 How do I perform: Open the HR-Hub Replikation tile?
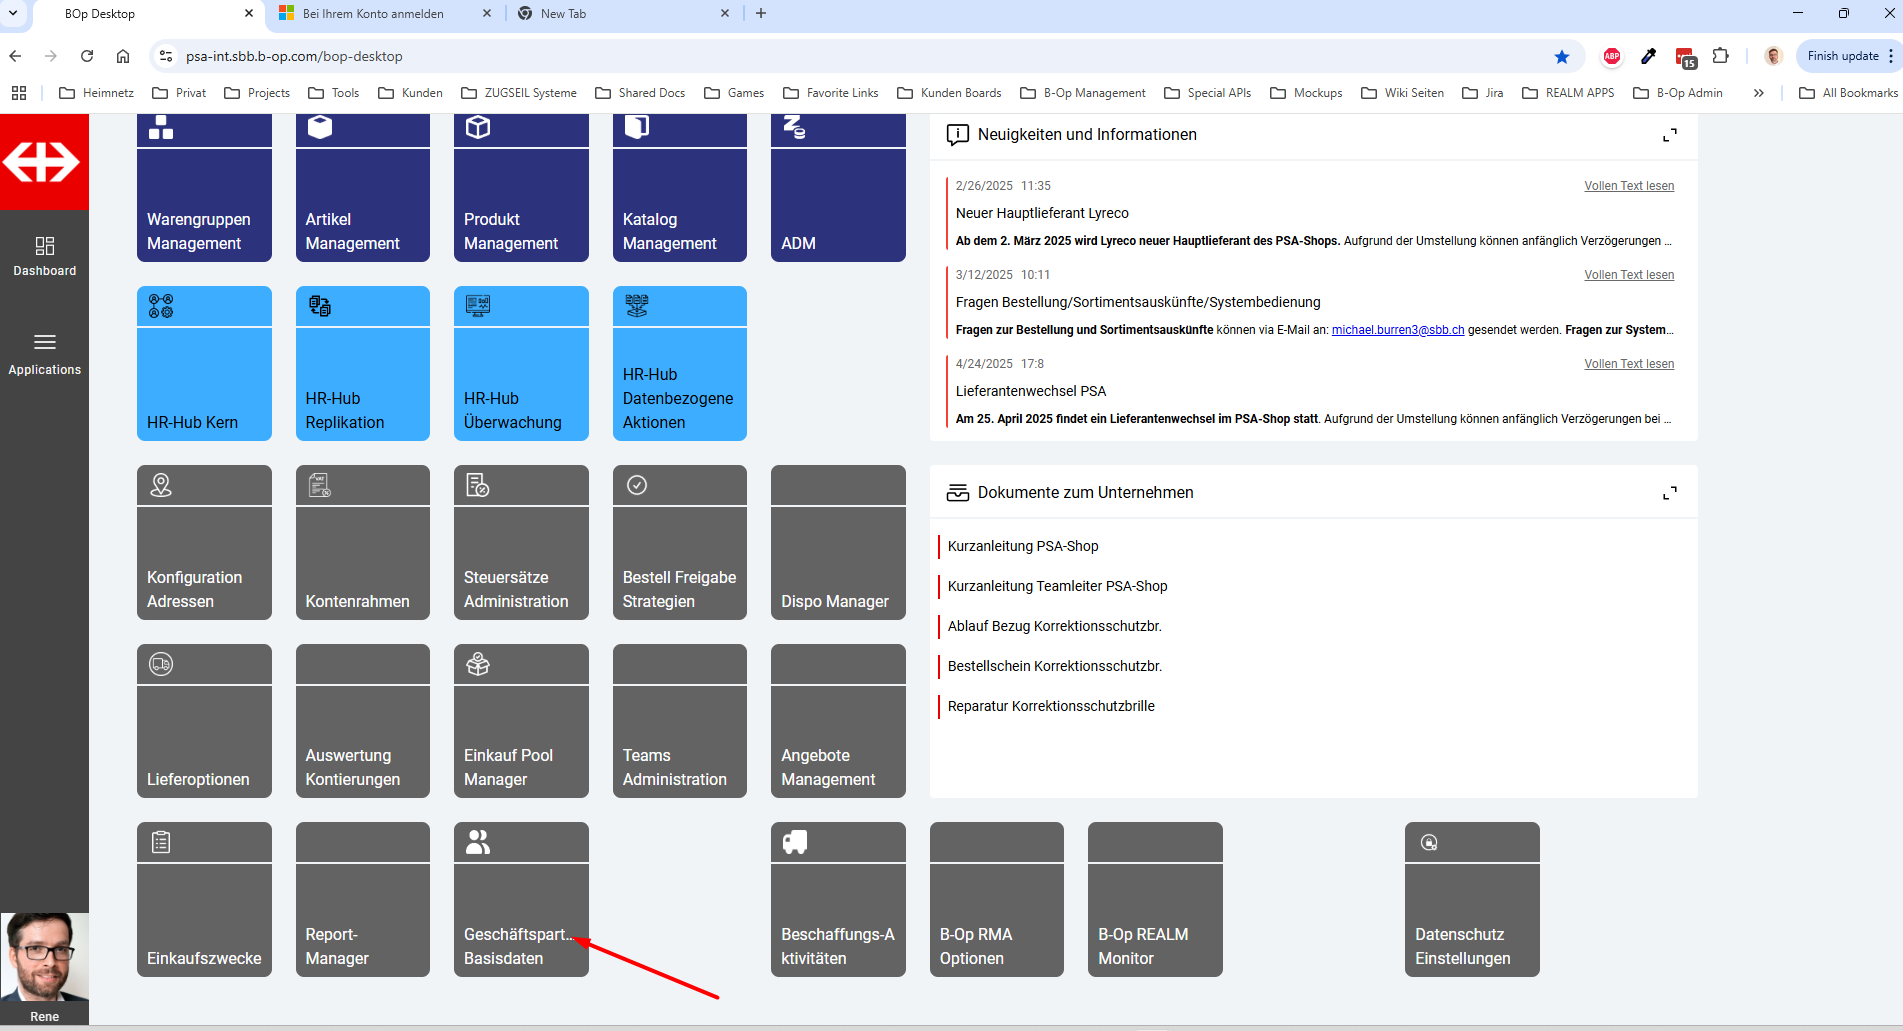[362, 363]
